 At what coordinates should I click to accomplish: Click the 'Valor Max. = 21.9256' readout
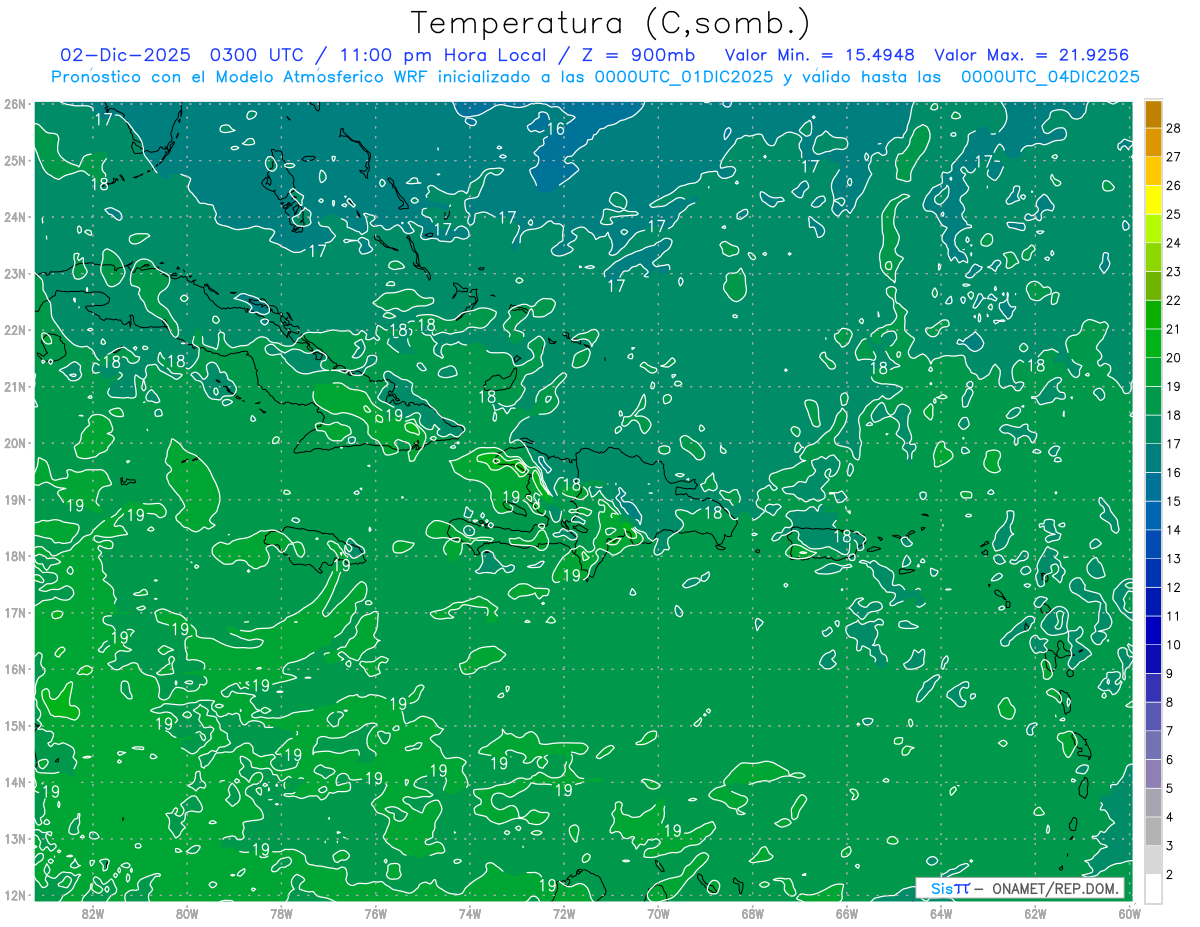[x=1032, y=54]
